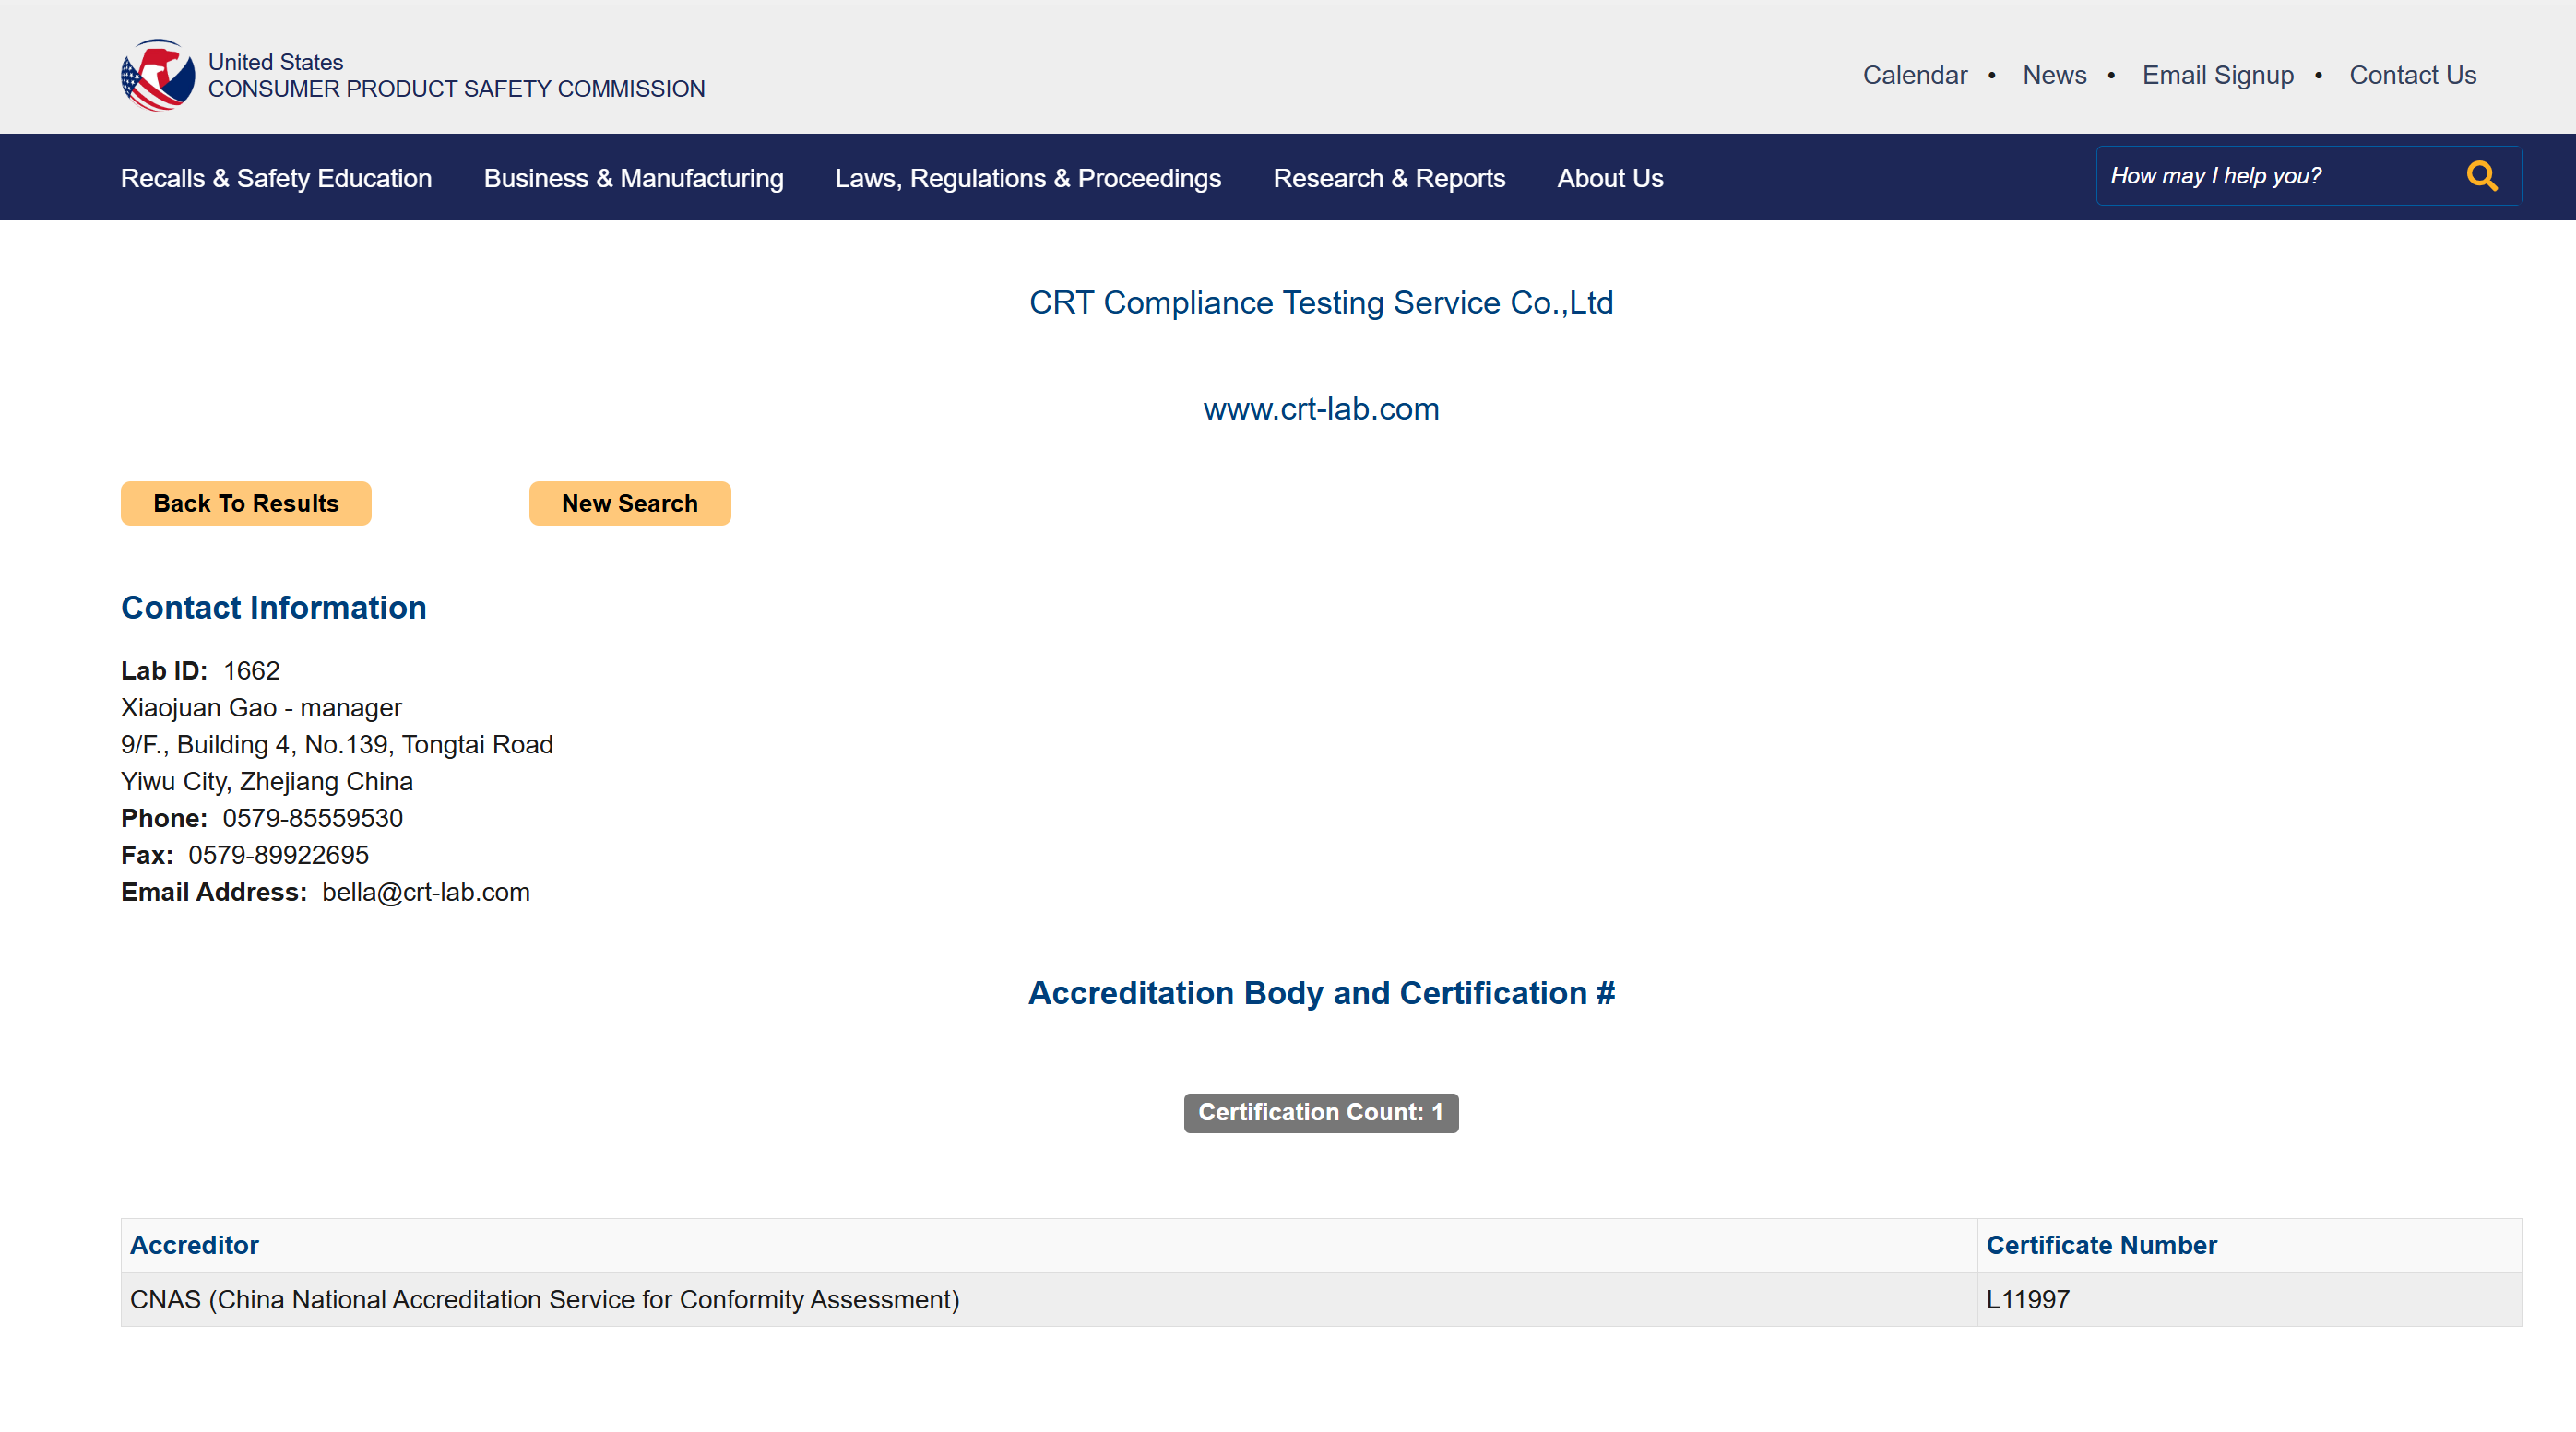
Task: Go to Email Signup
Action: click(2217, 75)
